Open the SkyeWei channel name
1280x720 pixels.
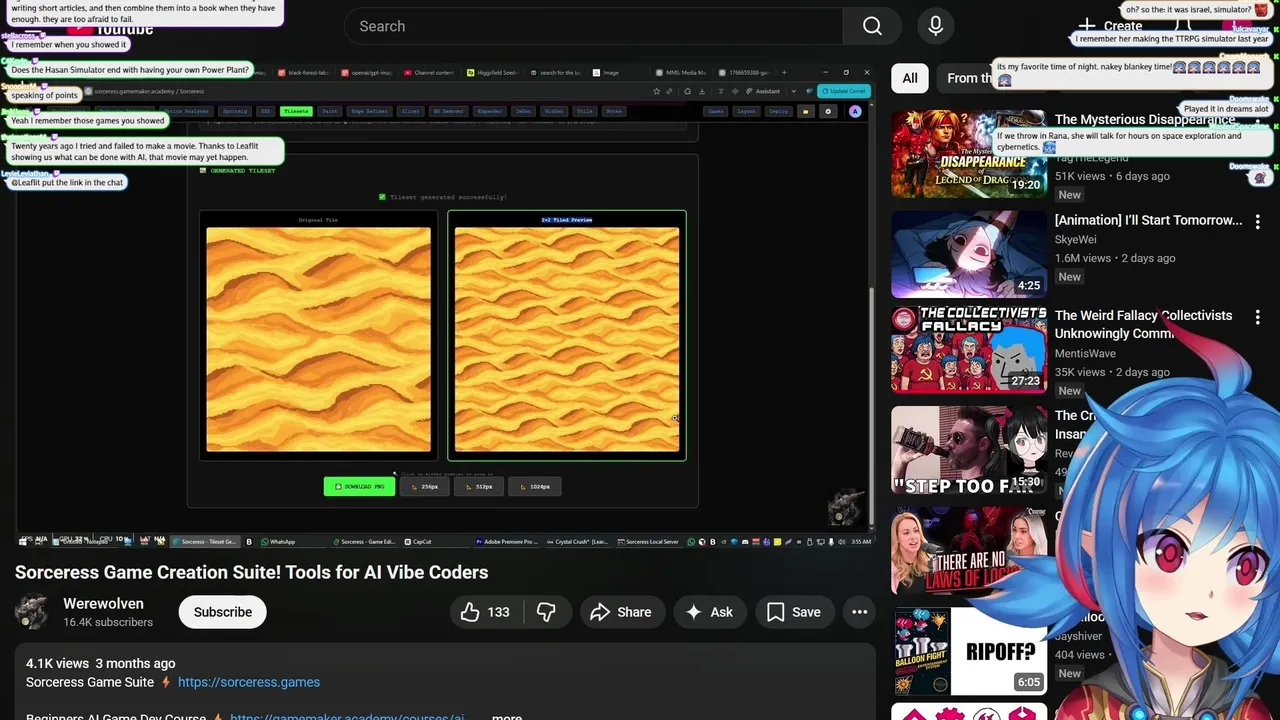click(1076, 240)
